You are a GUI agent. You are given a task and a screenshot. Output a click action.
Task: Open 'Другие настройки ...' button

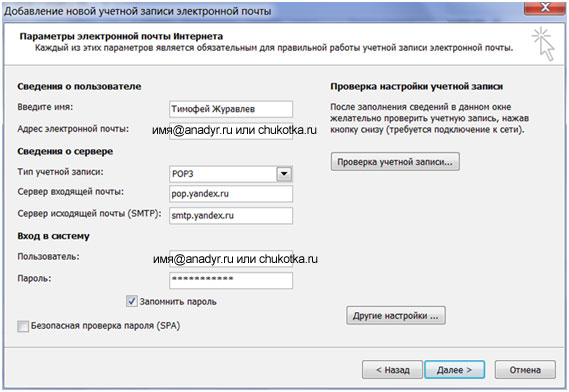396,316
